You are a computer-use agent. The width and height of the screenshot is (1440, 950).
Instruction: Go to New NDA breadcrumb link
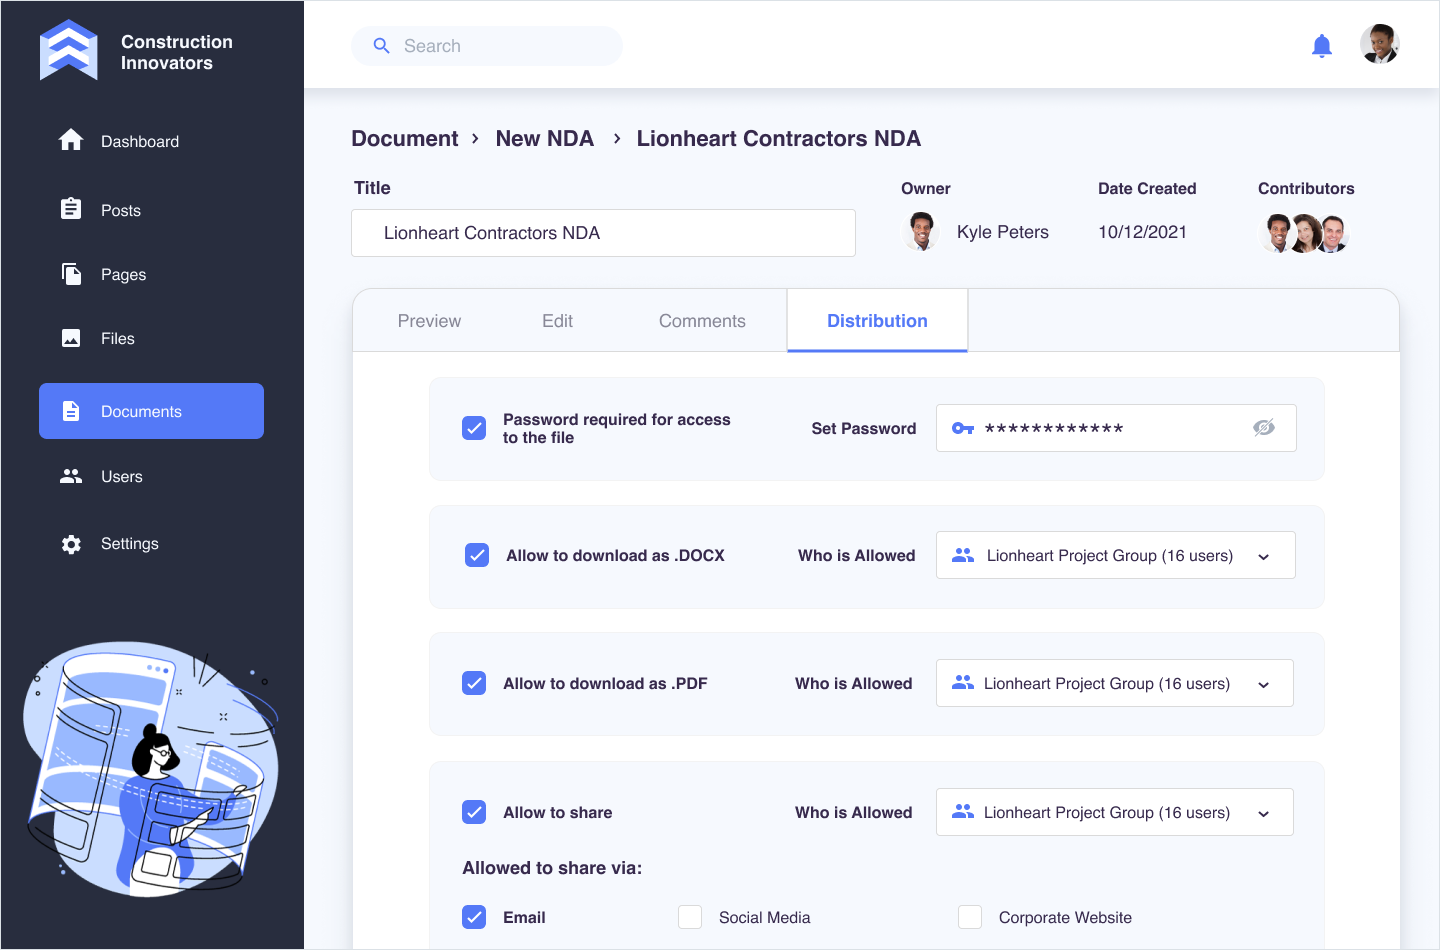(x=544, y=138)
